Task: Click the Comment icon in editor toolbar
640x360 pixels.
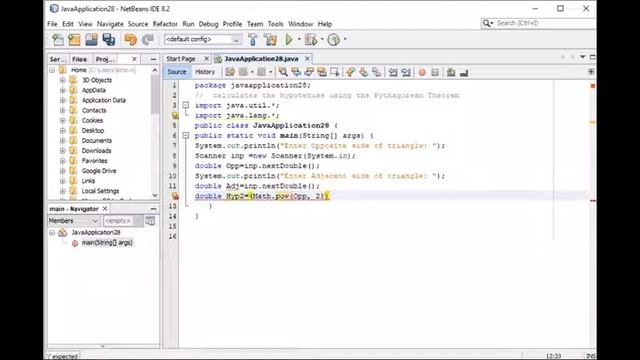Action: (x=451, y=72)
